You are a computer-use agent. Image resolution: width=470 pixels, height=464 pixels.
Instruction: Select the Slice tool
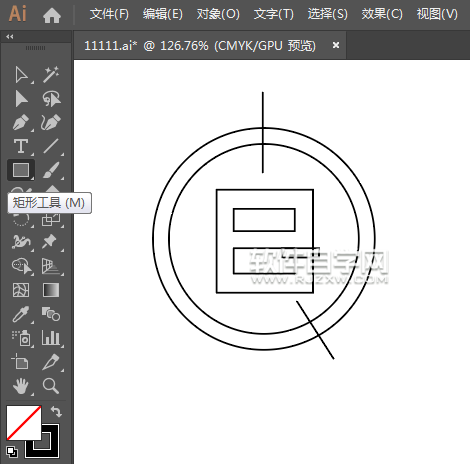(x=51, y=362)
